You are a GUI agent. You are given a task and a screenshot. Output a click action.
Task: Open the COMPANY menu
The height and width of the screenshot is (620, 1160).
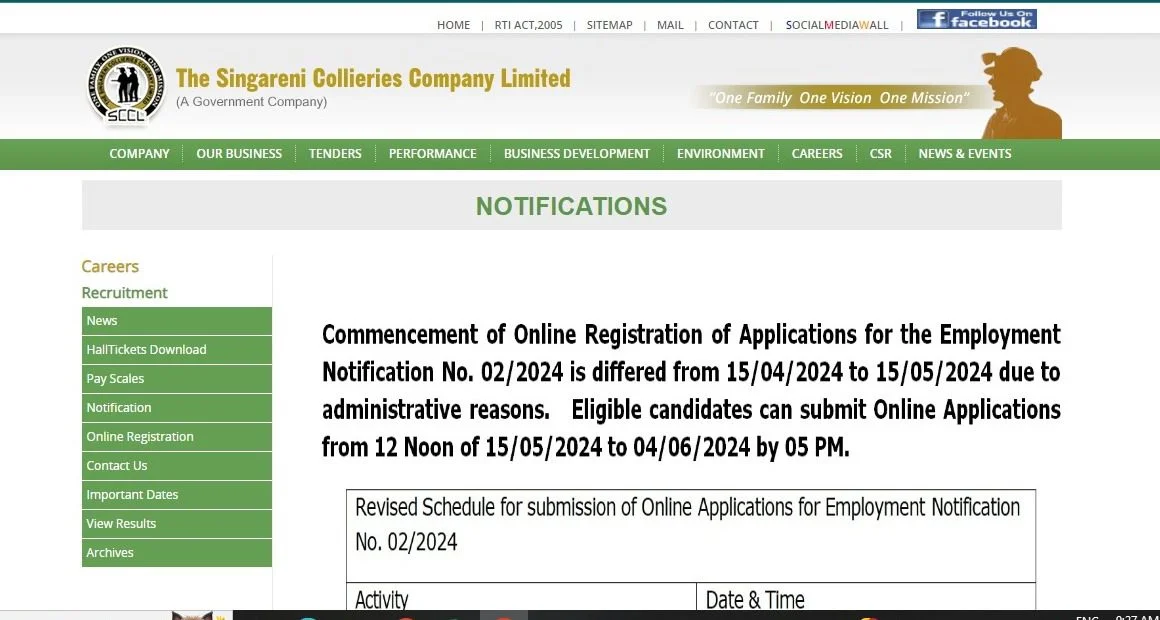click(139, 154)
